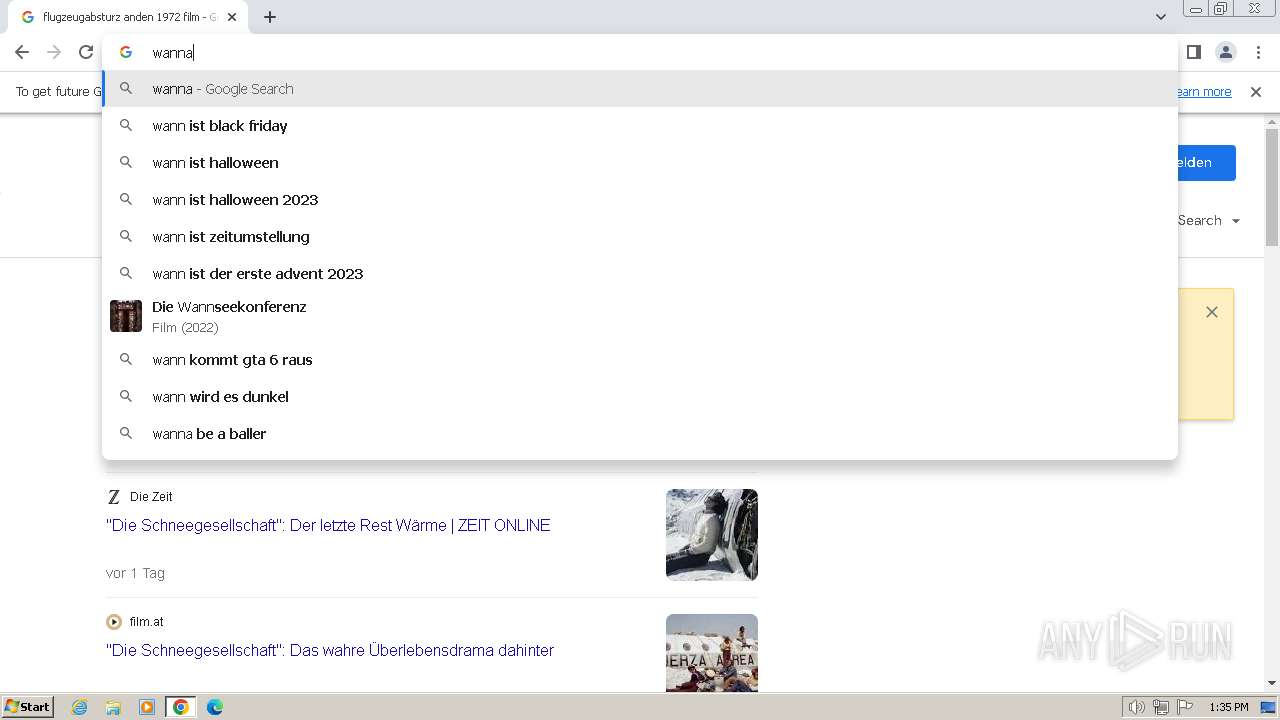
Task: Click search icon beside 'wann ist black friday'
Action: pos(126,126)
